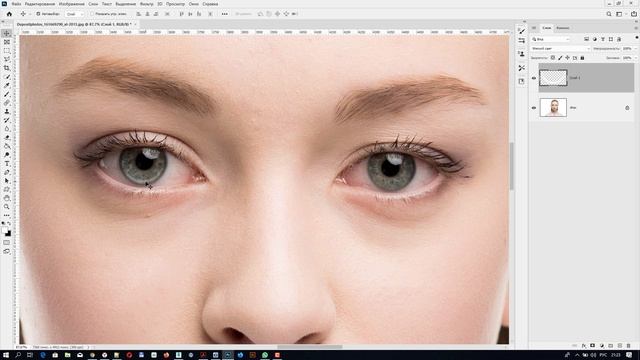Viewport: 640px width, 360px height.
Task: Open the Фильтр menu
Action: coord(146,4)
